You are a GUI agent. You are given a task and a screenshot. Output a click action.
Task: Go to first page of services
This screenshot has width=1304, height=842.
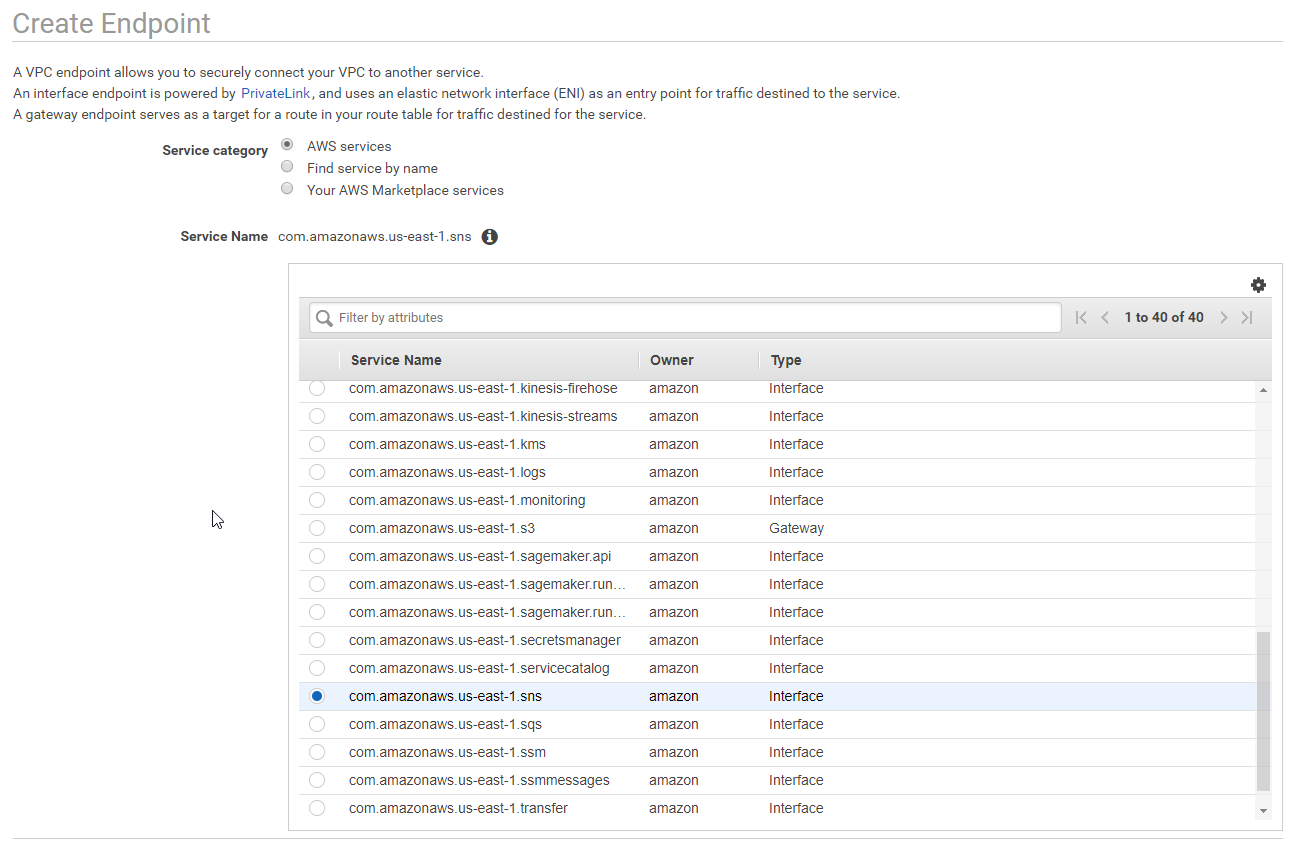click(x=1081, y=317)
